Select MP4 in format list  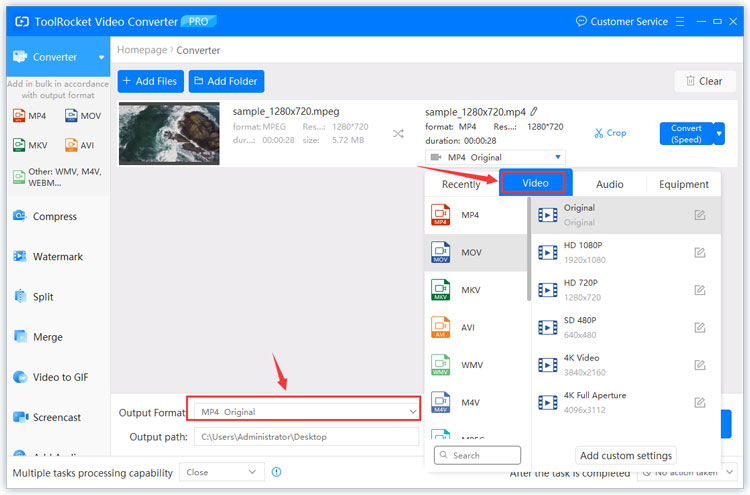tap(476, 215)
